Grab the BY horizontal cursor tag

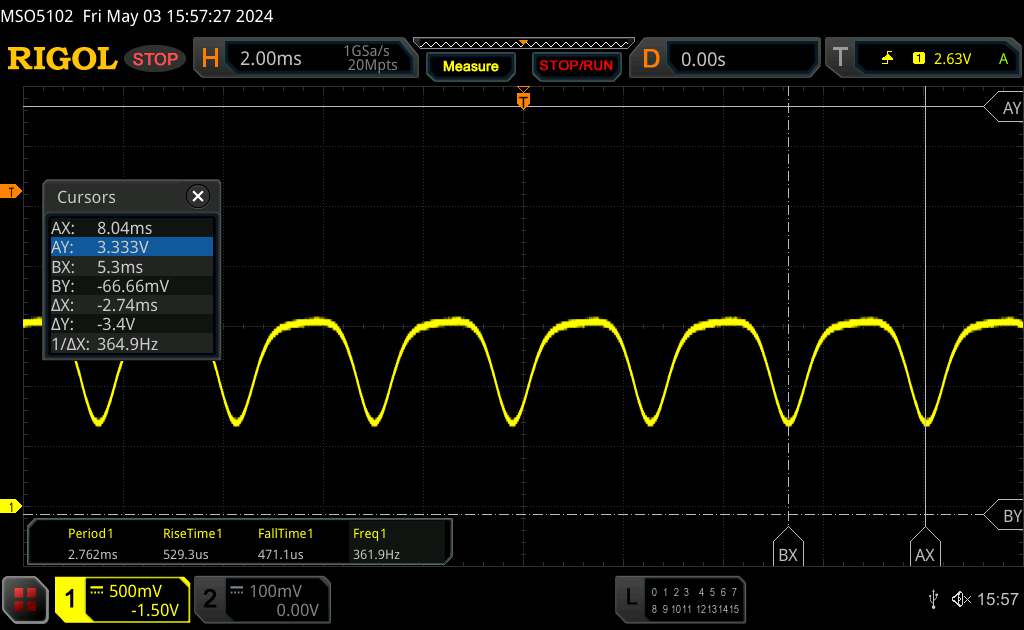1008,515
